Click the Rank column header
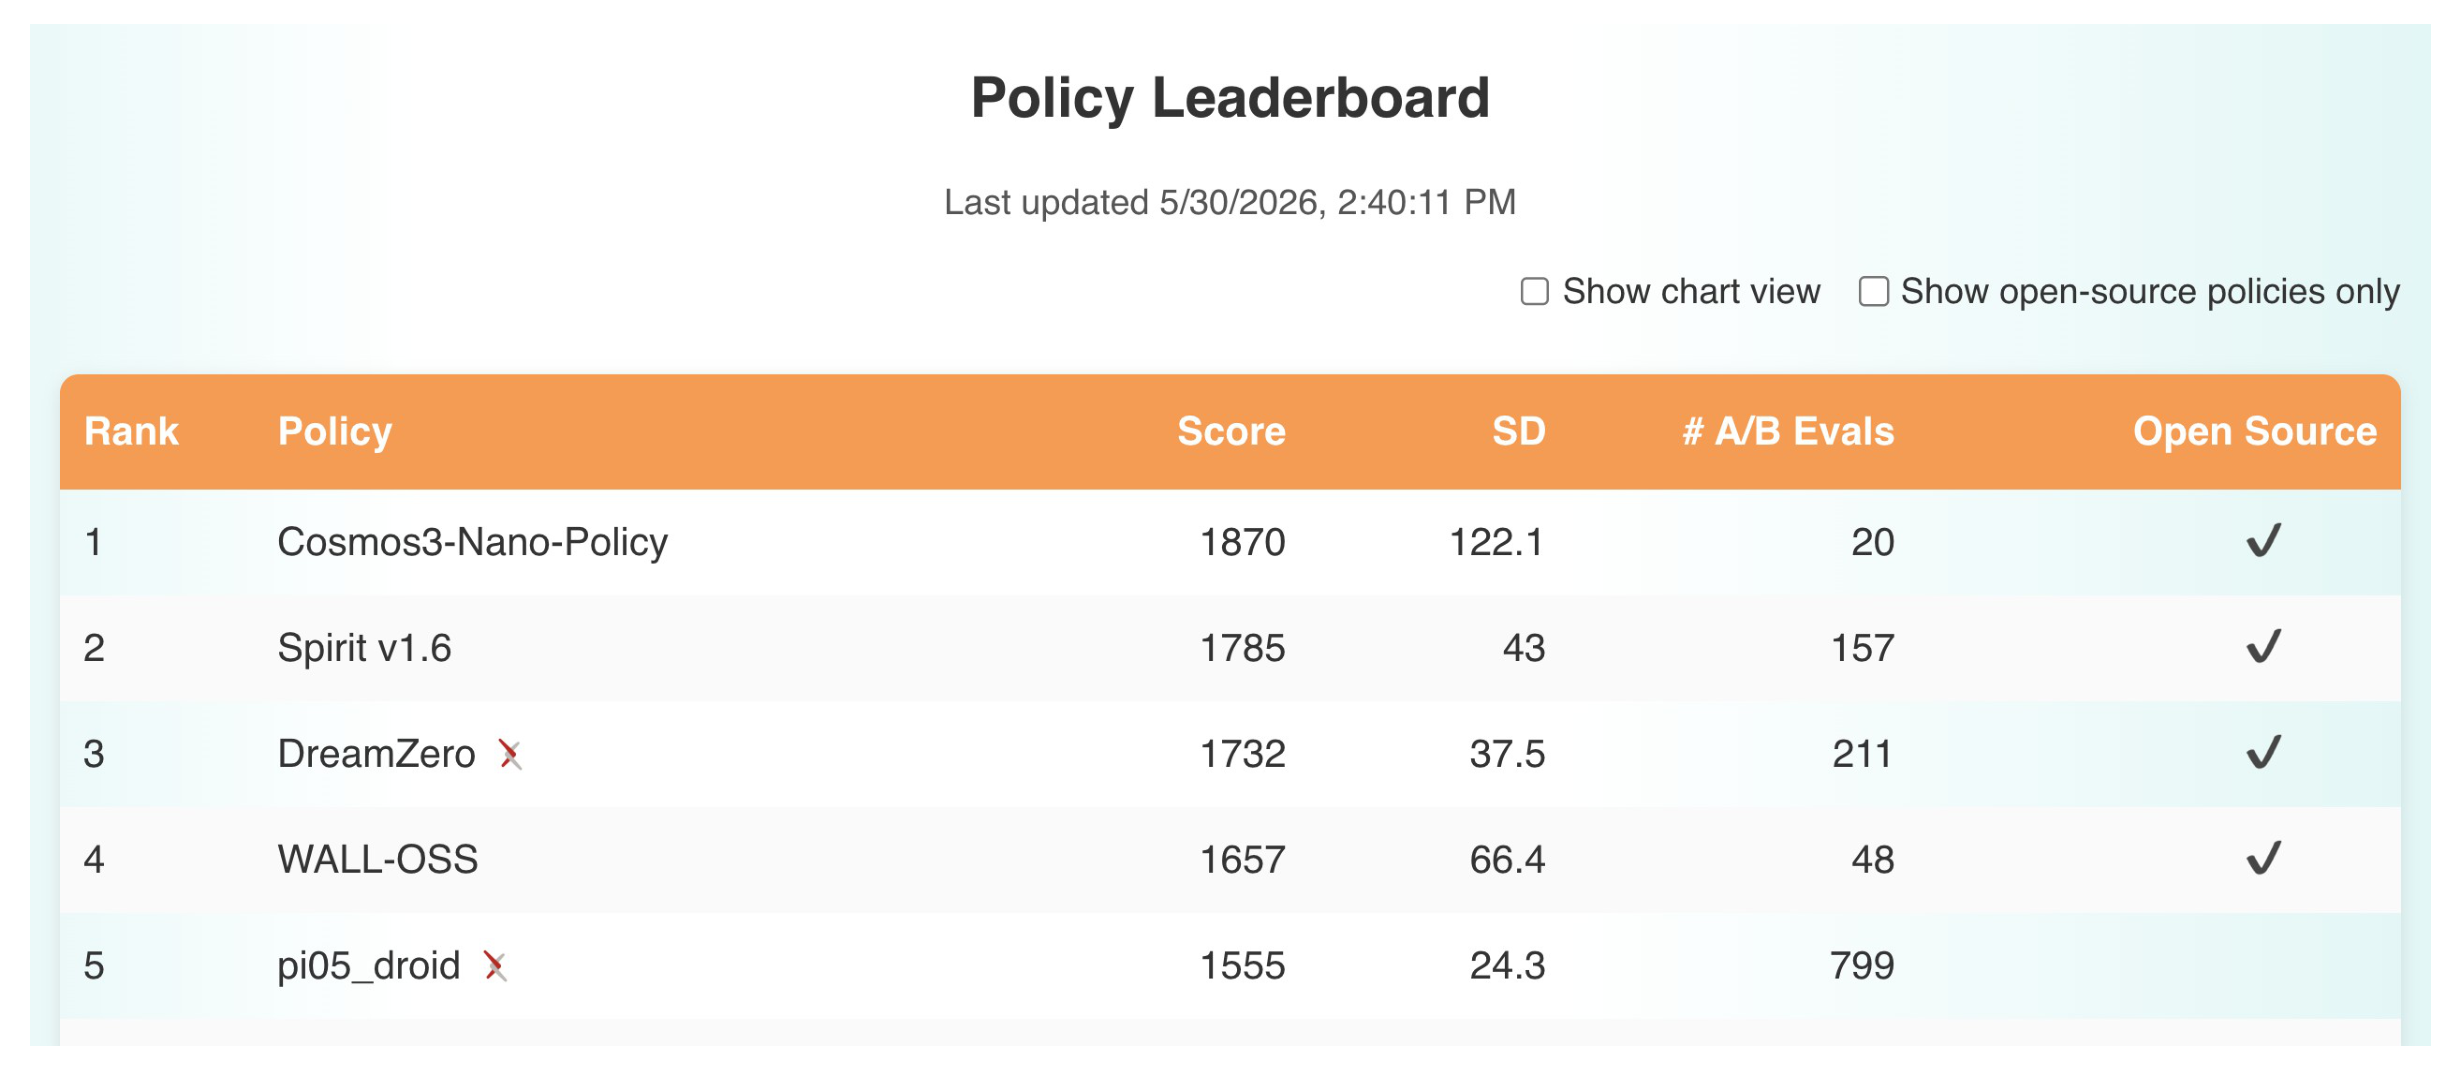 pyautogui.click(x=131, y=432)
